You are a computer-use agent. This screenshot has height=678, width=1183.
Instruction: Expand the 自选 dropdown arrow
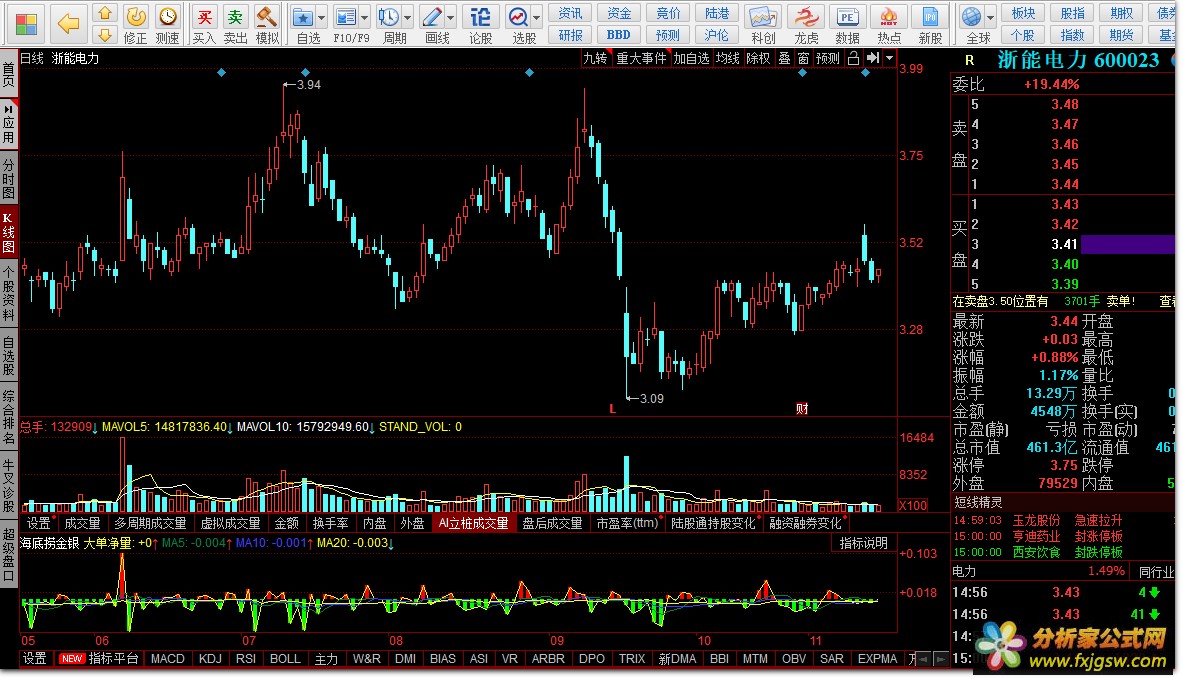322,17
